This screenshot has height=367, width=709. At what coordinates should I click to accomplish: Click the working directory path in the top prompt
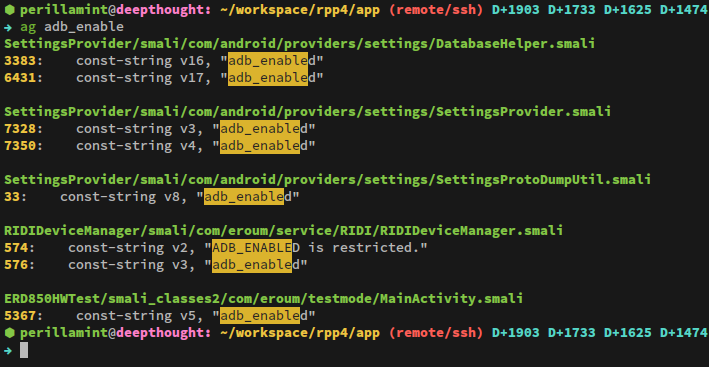coord(300,10)
